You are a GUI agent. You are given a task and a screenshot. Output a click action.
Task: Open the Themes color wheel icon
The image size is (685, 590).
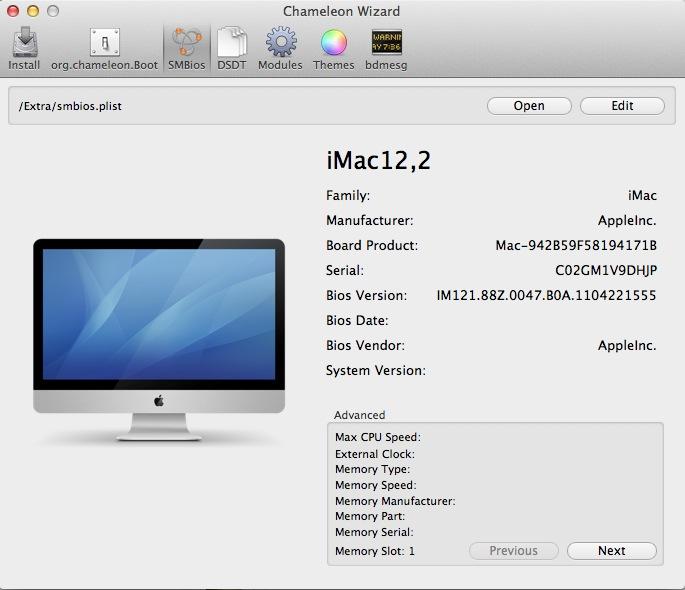click(x=333, y=48)
